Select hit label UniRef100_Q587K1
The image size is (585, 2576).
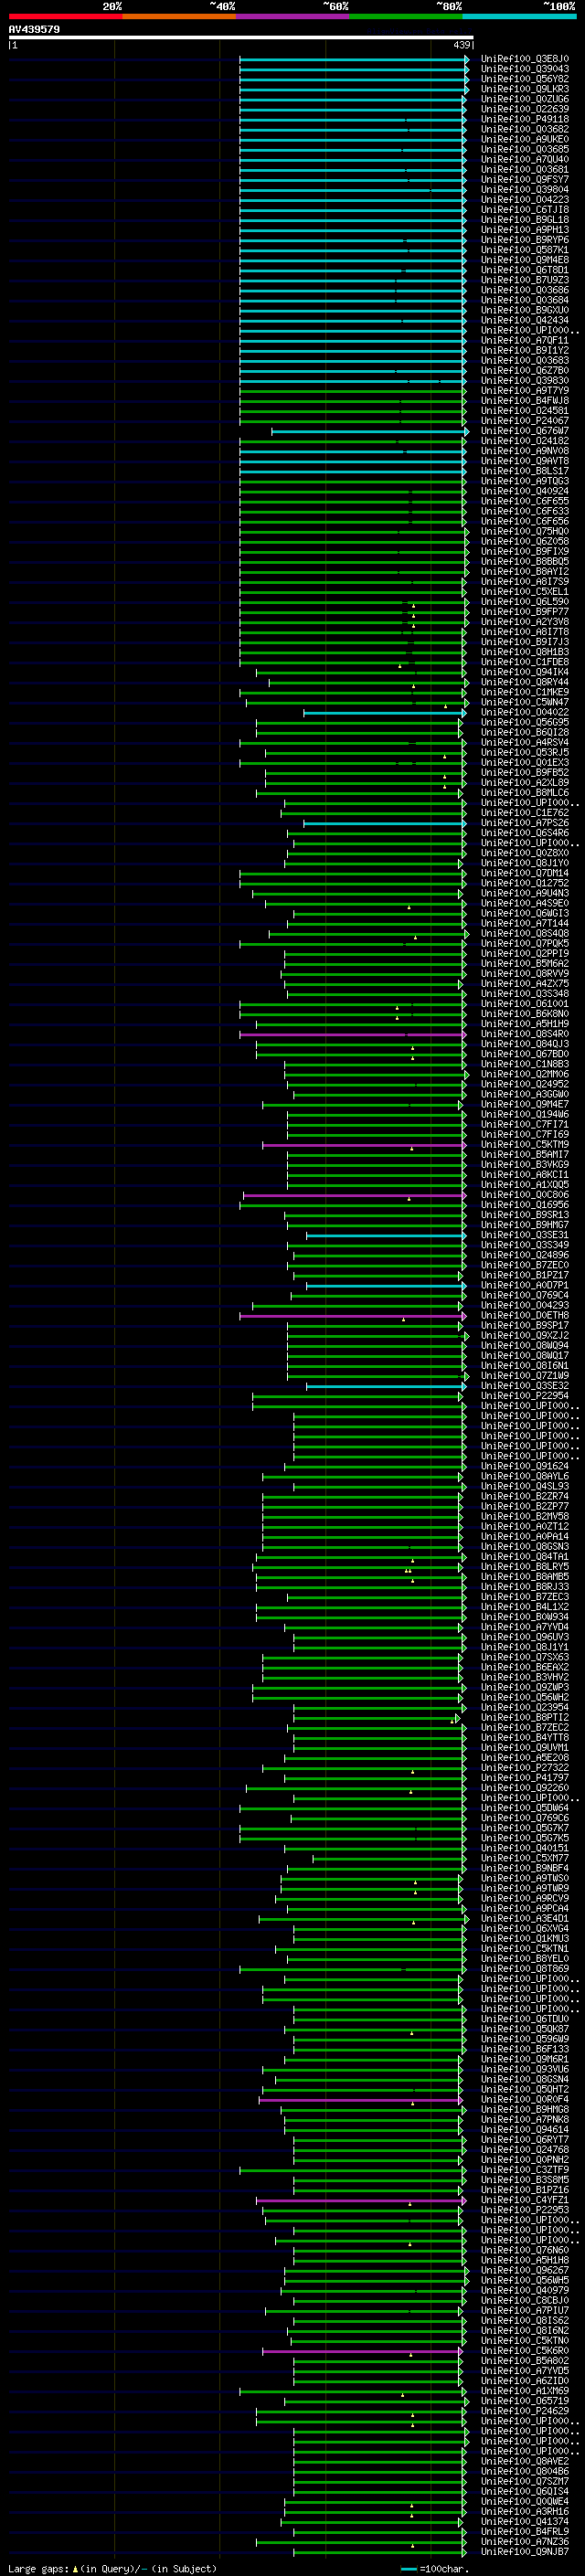pyautogui.click(x=524, y=250)
